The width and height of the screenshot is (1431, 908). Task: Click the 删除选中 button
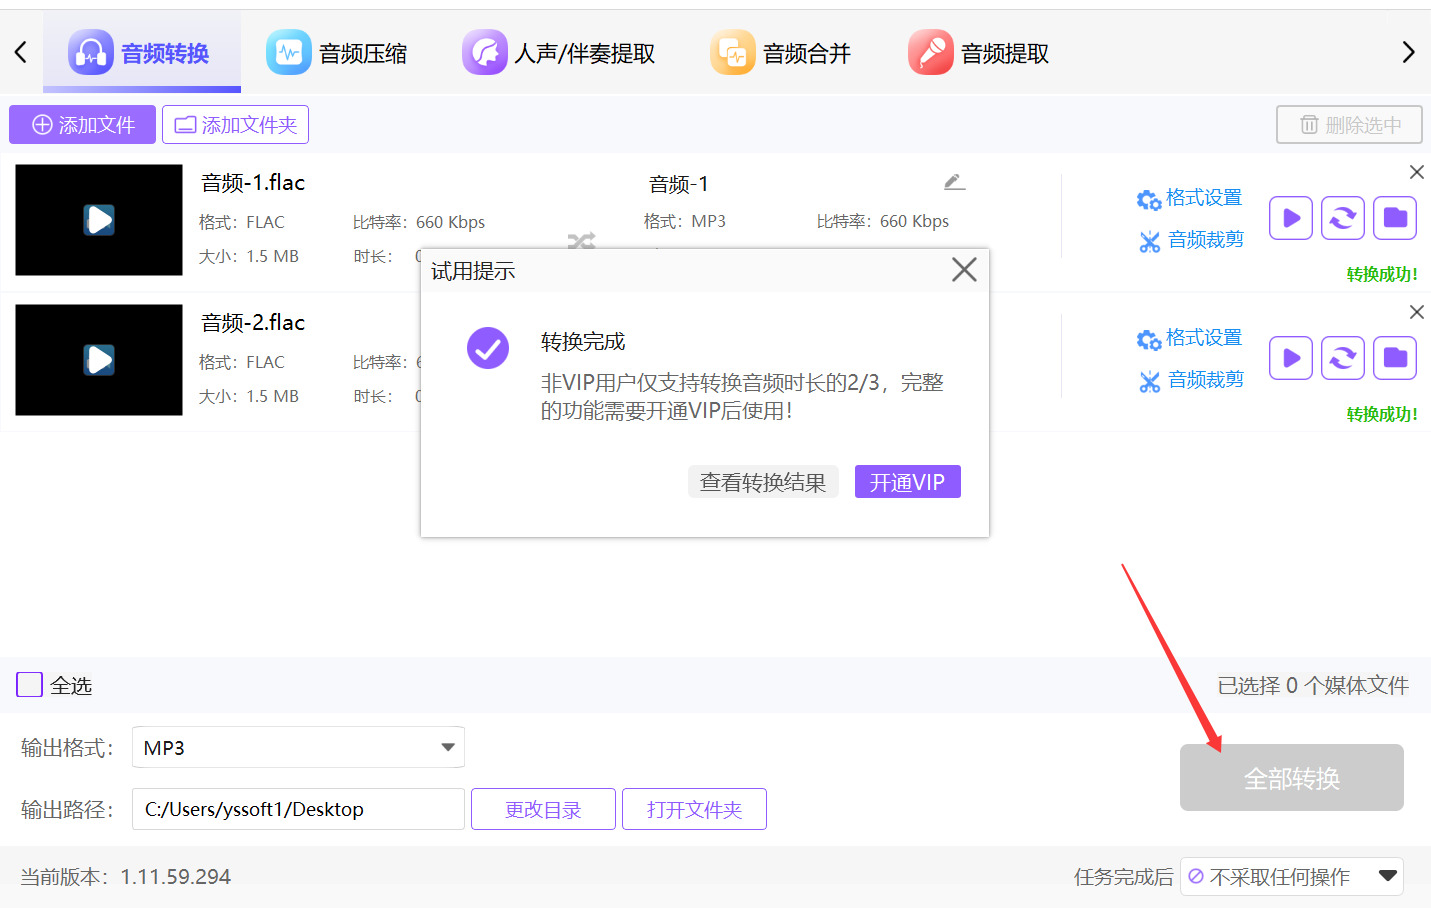[x=1350, y=125]
